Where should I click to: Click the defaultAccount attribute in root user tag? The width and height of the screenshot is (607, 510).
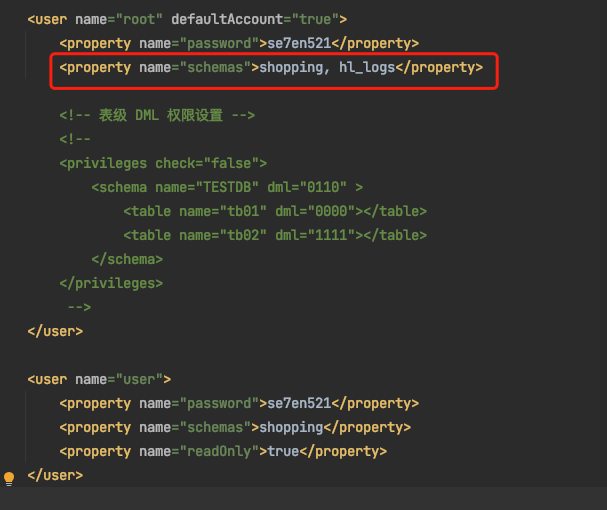point(218,19)
